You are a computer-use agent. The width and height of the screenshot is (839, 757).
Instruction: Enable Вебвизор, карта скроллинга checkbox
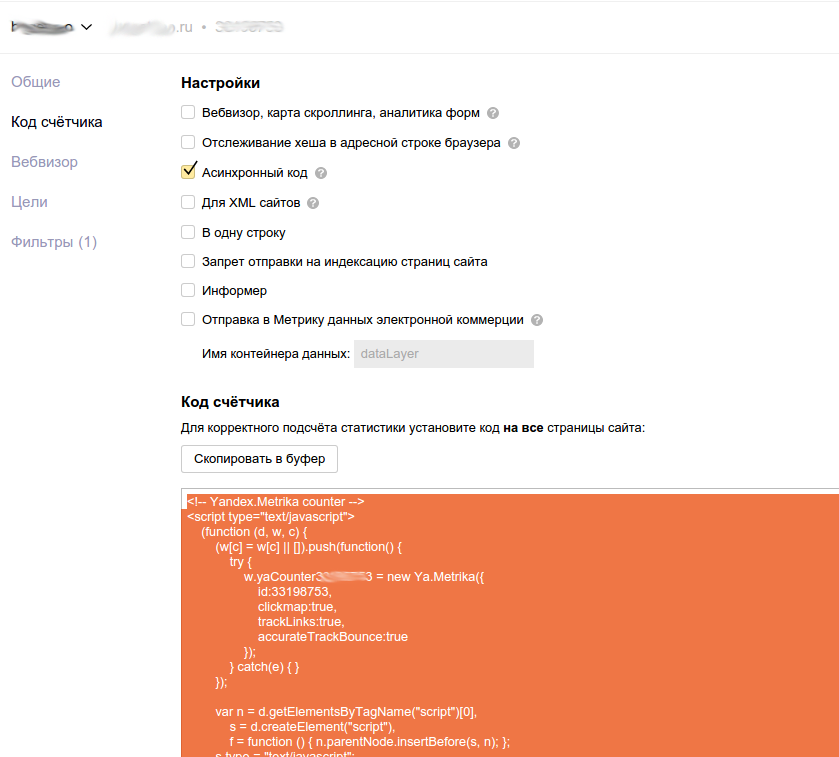(x=188, y=112)
